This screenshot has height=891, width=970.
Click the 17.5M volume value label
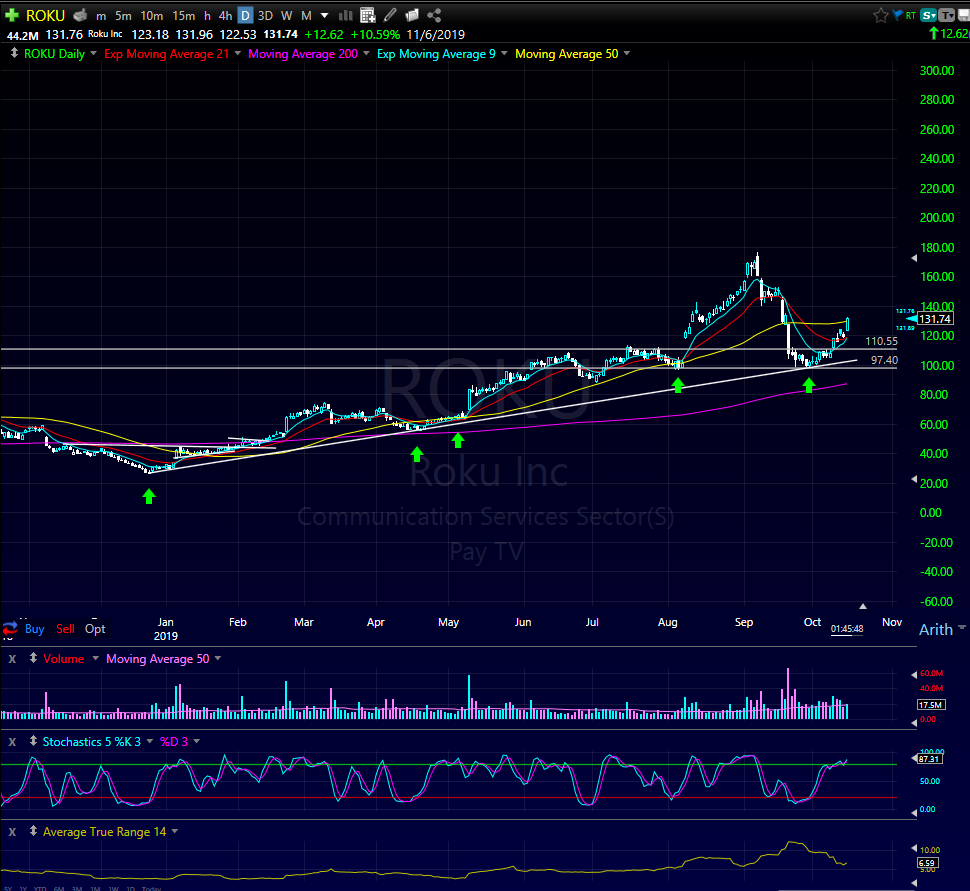click(x=930, y=705)
